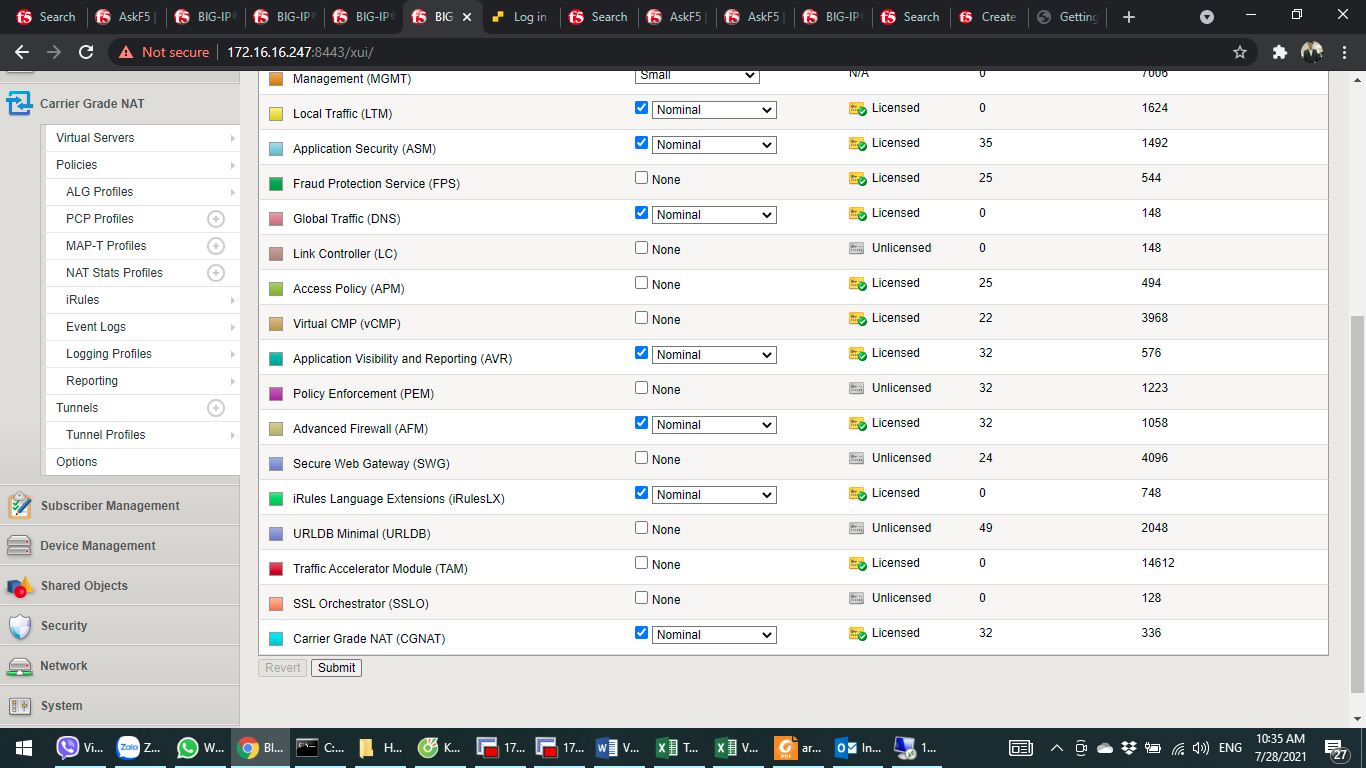Open the iRules menu item in the sidebar
1366x768 pixels.
(82, 300)
